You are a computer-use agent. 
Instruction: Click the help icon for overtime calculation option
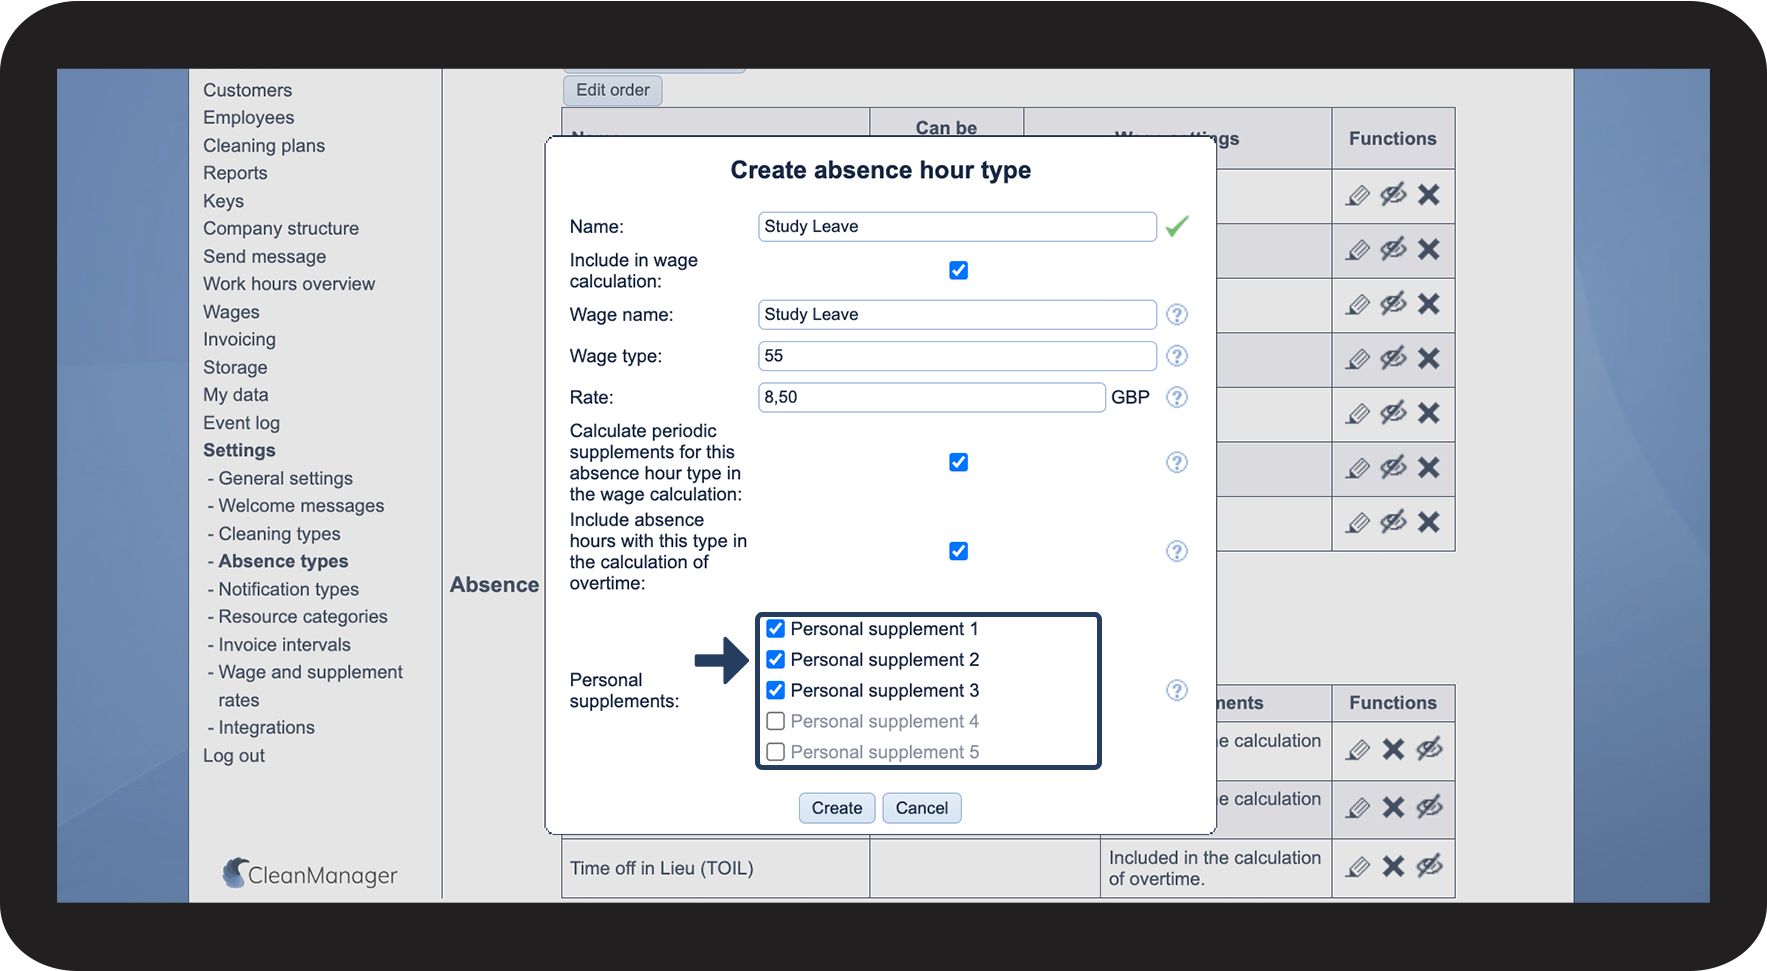tap(1177, 551)
